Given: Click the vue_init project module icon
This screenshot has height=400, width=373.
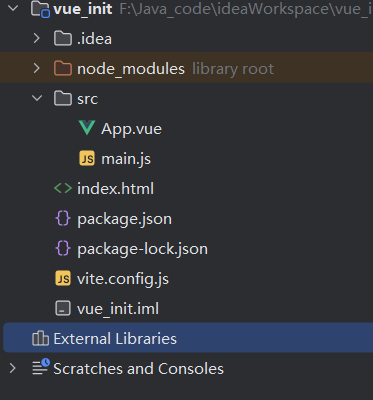Looking at the screenshot, I should 40,8.
